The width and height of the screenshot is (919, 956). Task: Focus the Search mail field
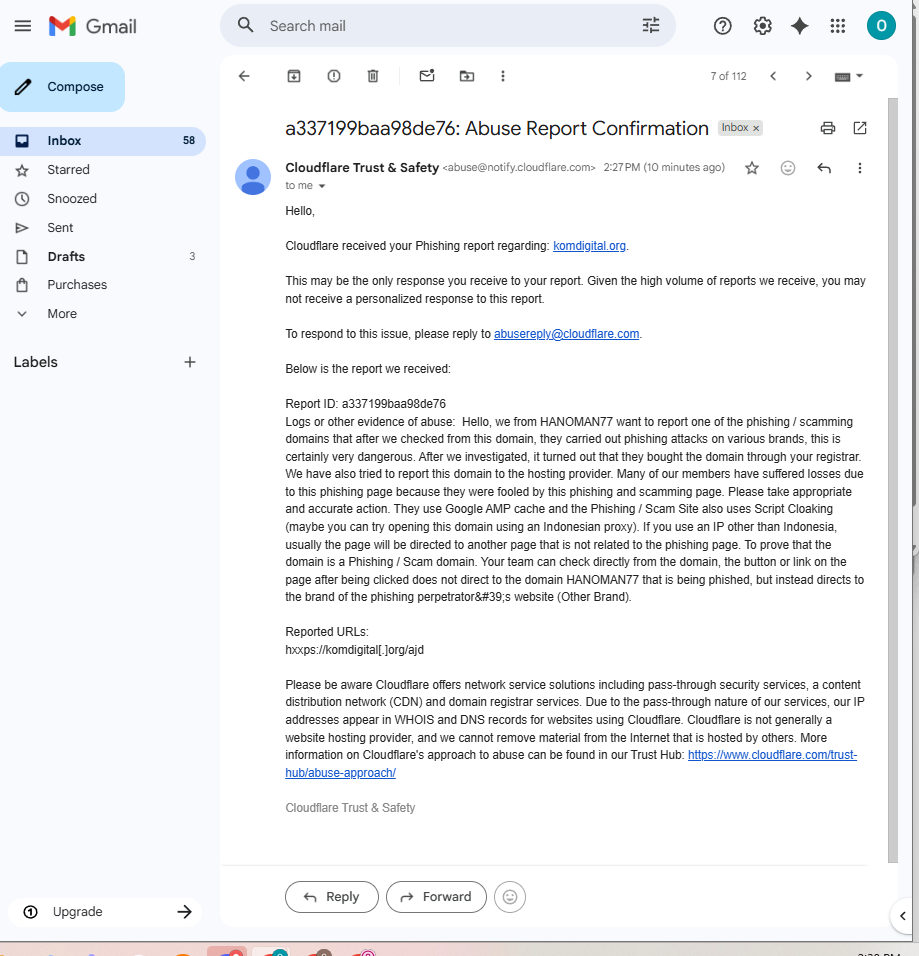[448, 26]
